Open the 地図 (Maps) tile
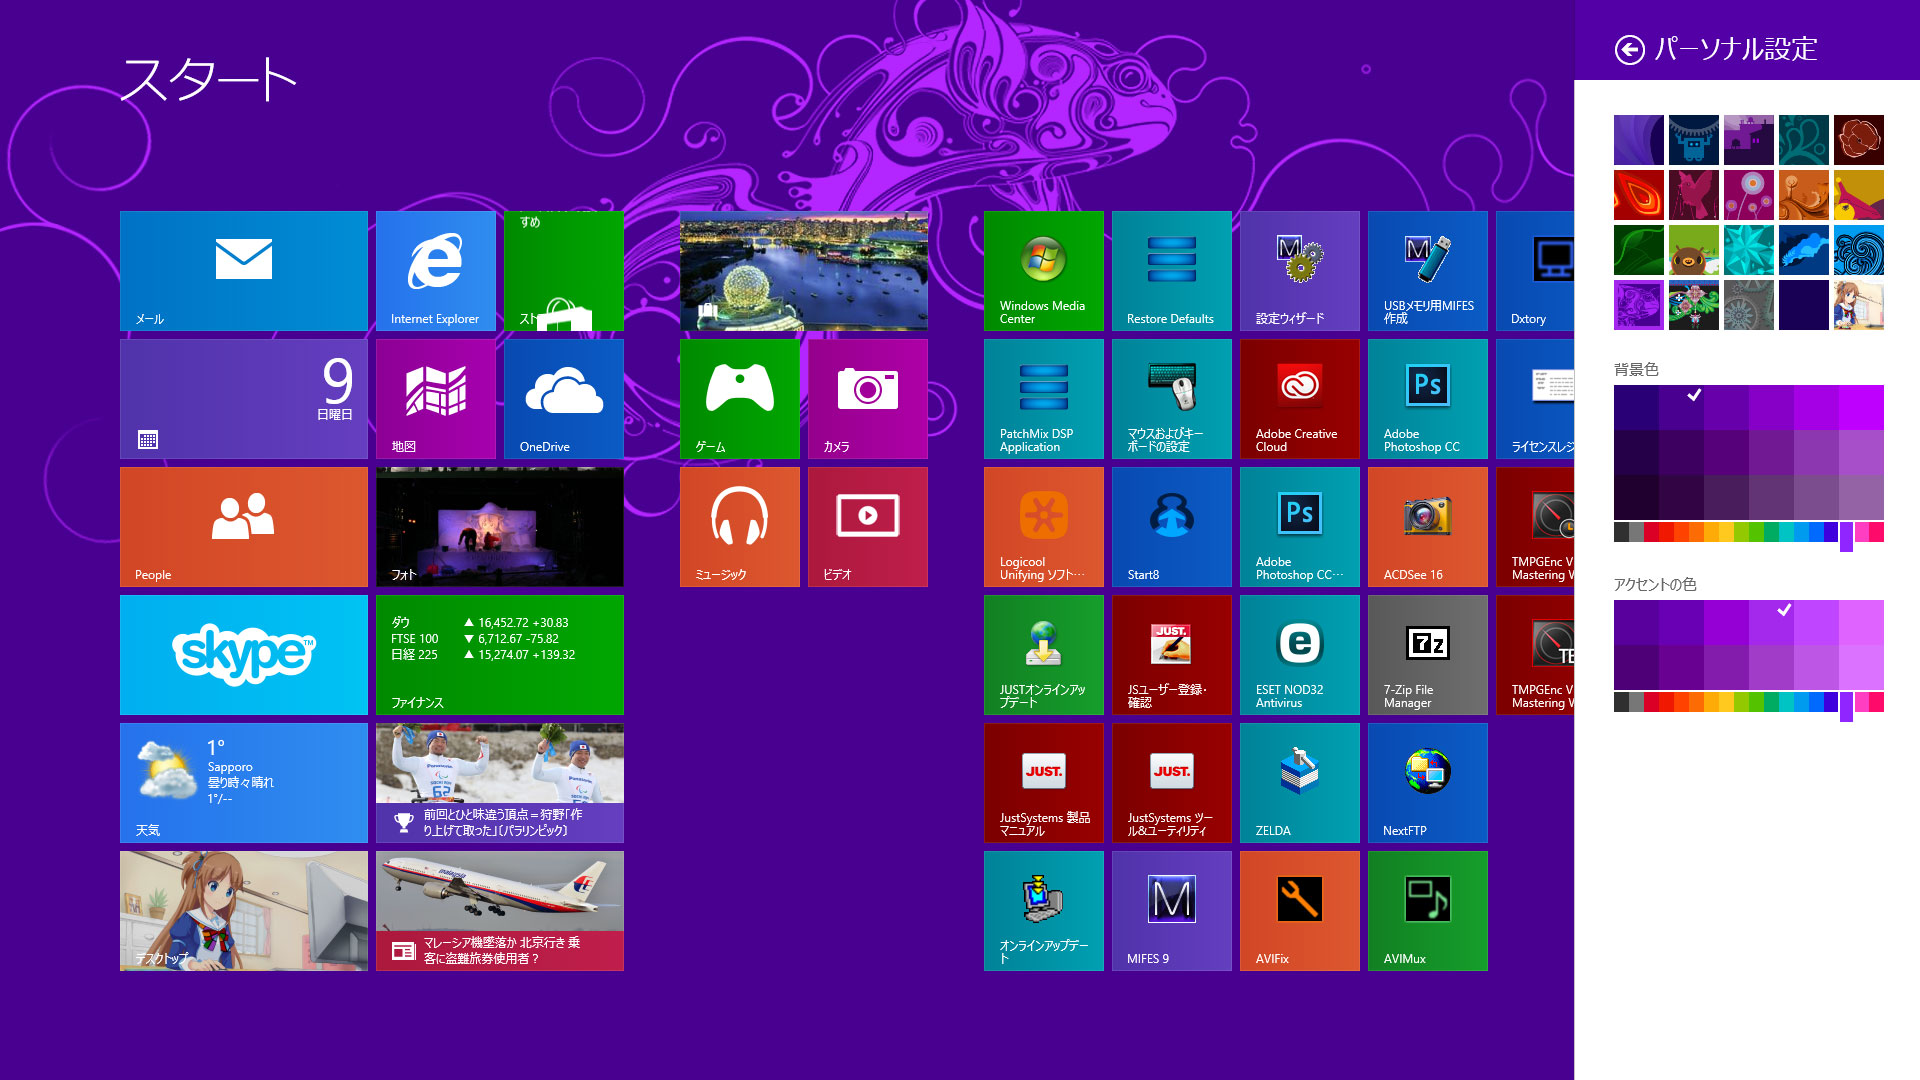 coord(436,399)
